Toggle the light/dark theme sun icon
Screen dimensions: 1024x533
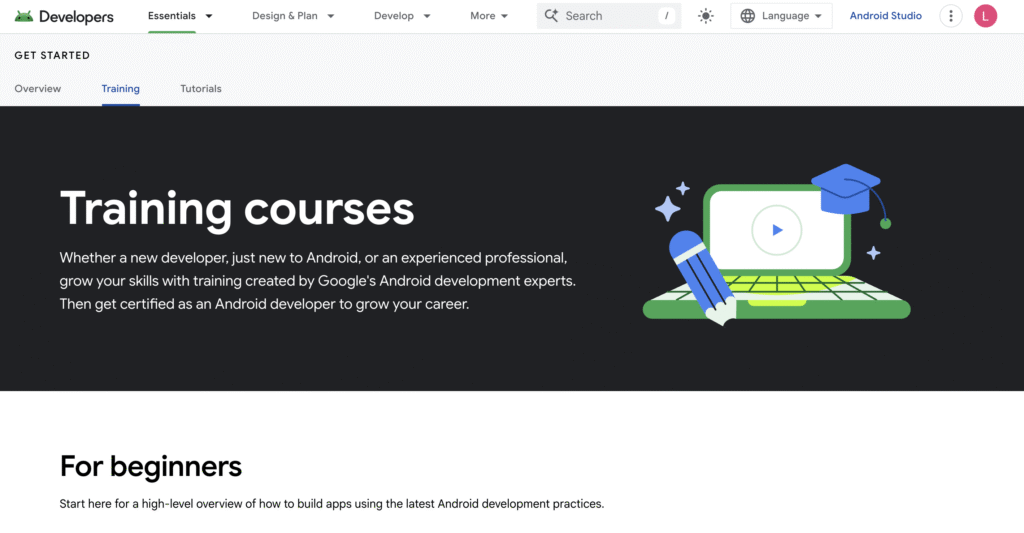click(705, 16)
